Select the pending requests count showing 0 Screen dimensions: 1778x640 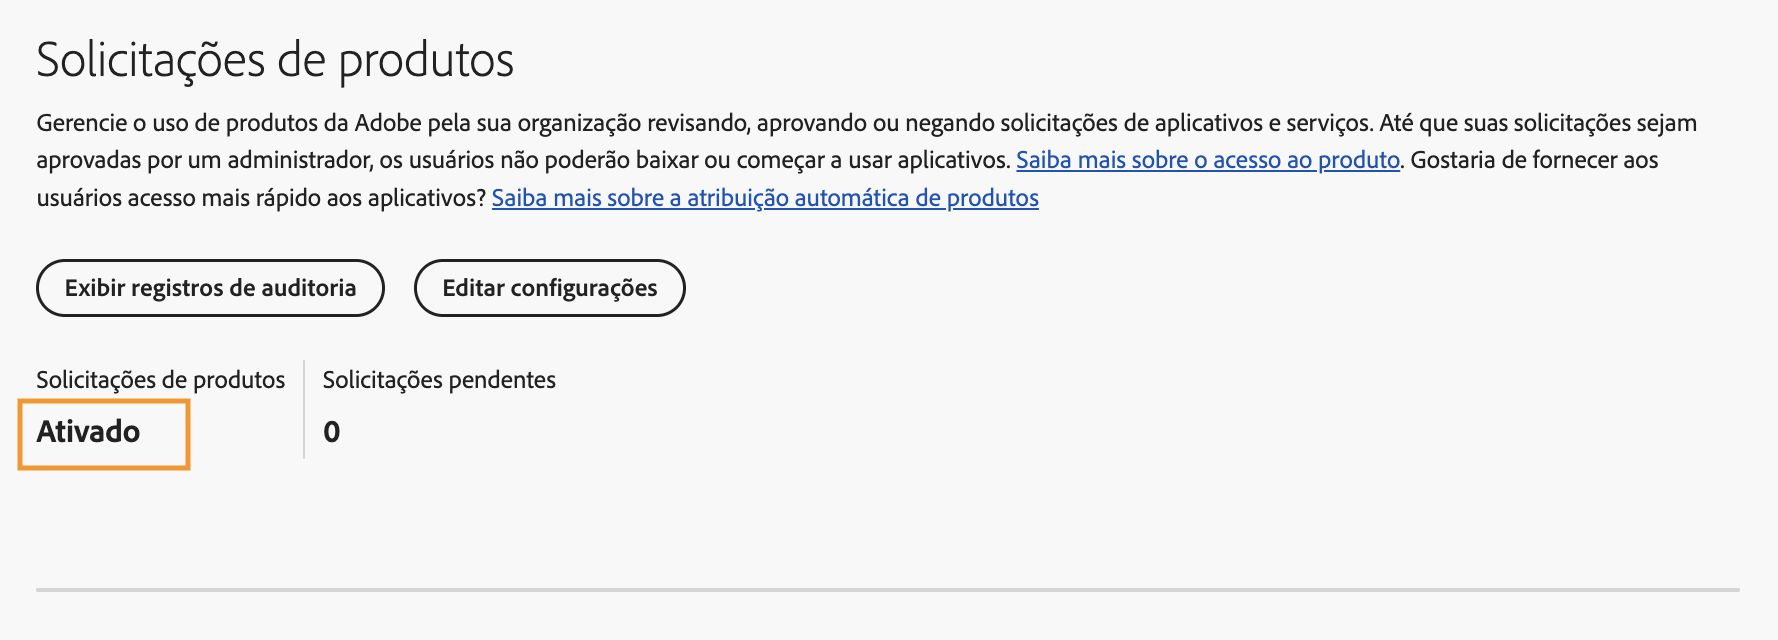tap(333, 432)
